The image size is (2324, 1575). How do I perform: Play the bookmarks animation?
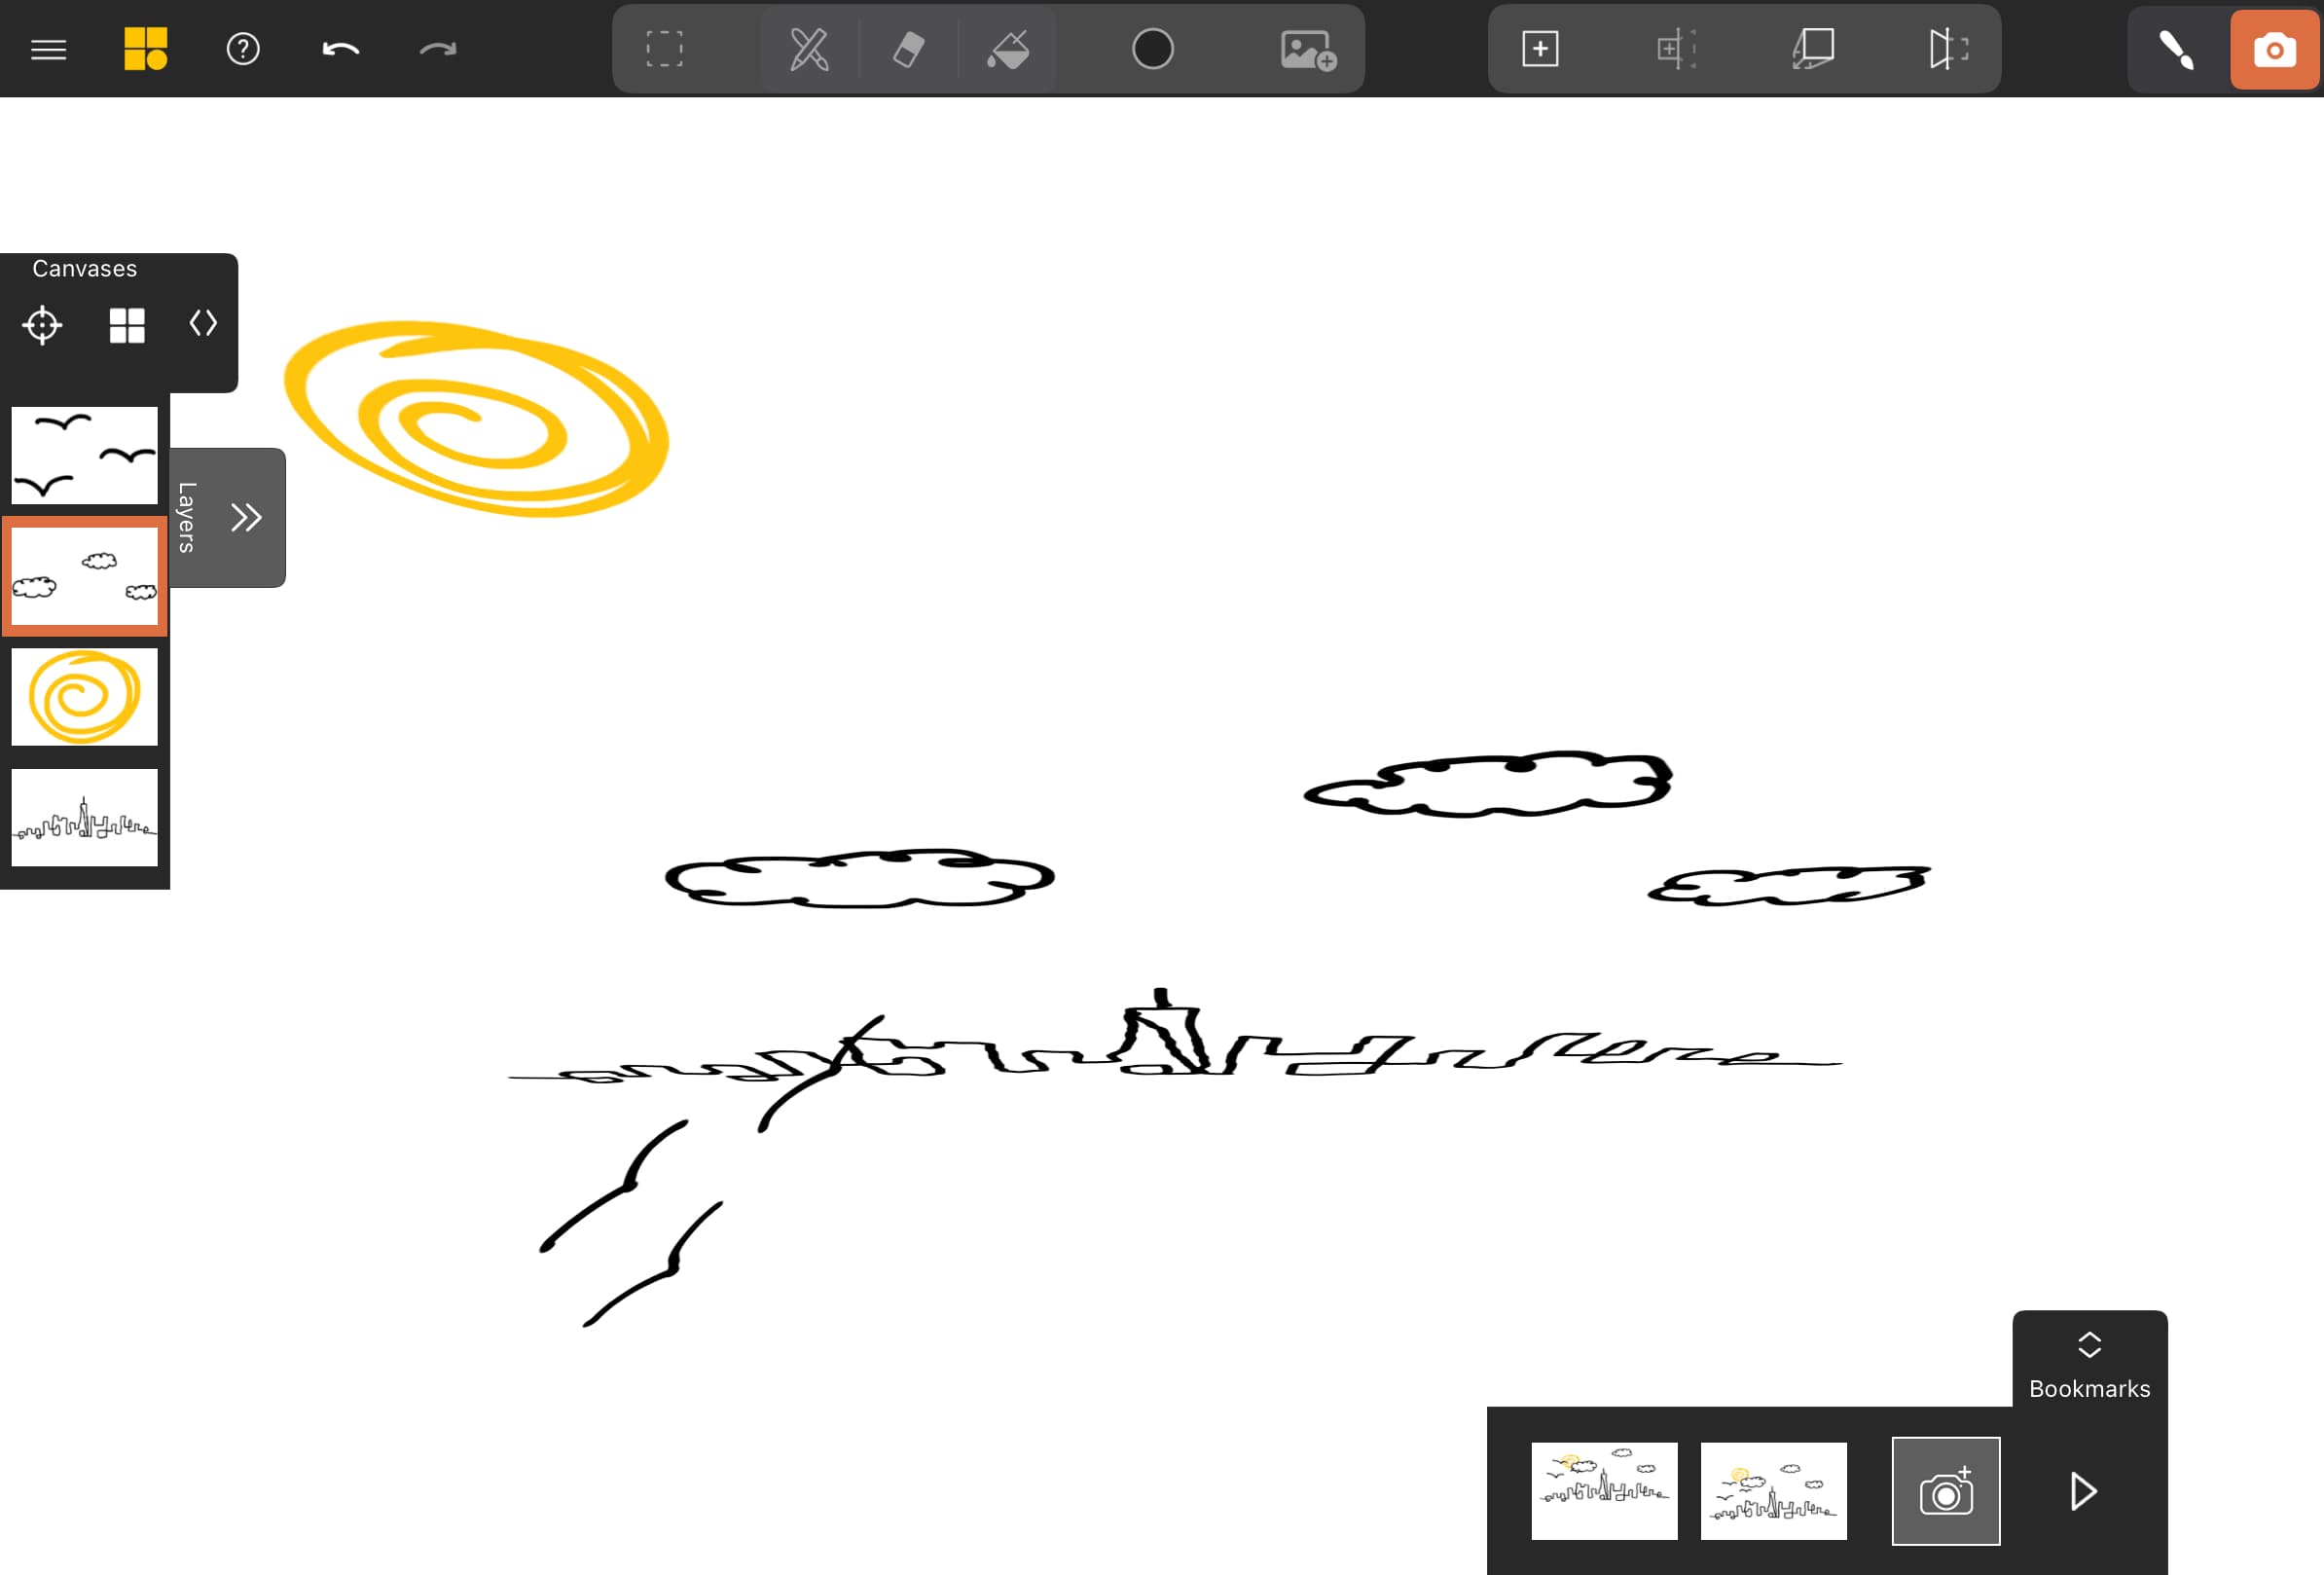click(2083, 1491)
